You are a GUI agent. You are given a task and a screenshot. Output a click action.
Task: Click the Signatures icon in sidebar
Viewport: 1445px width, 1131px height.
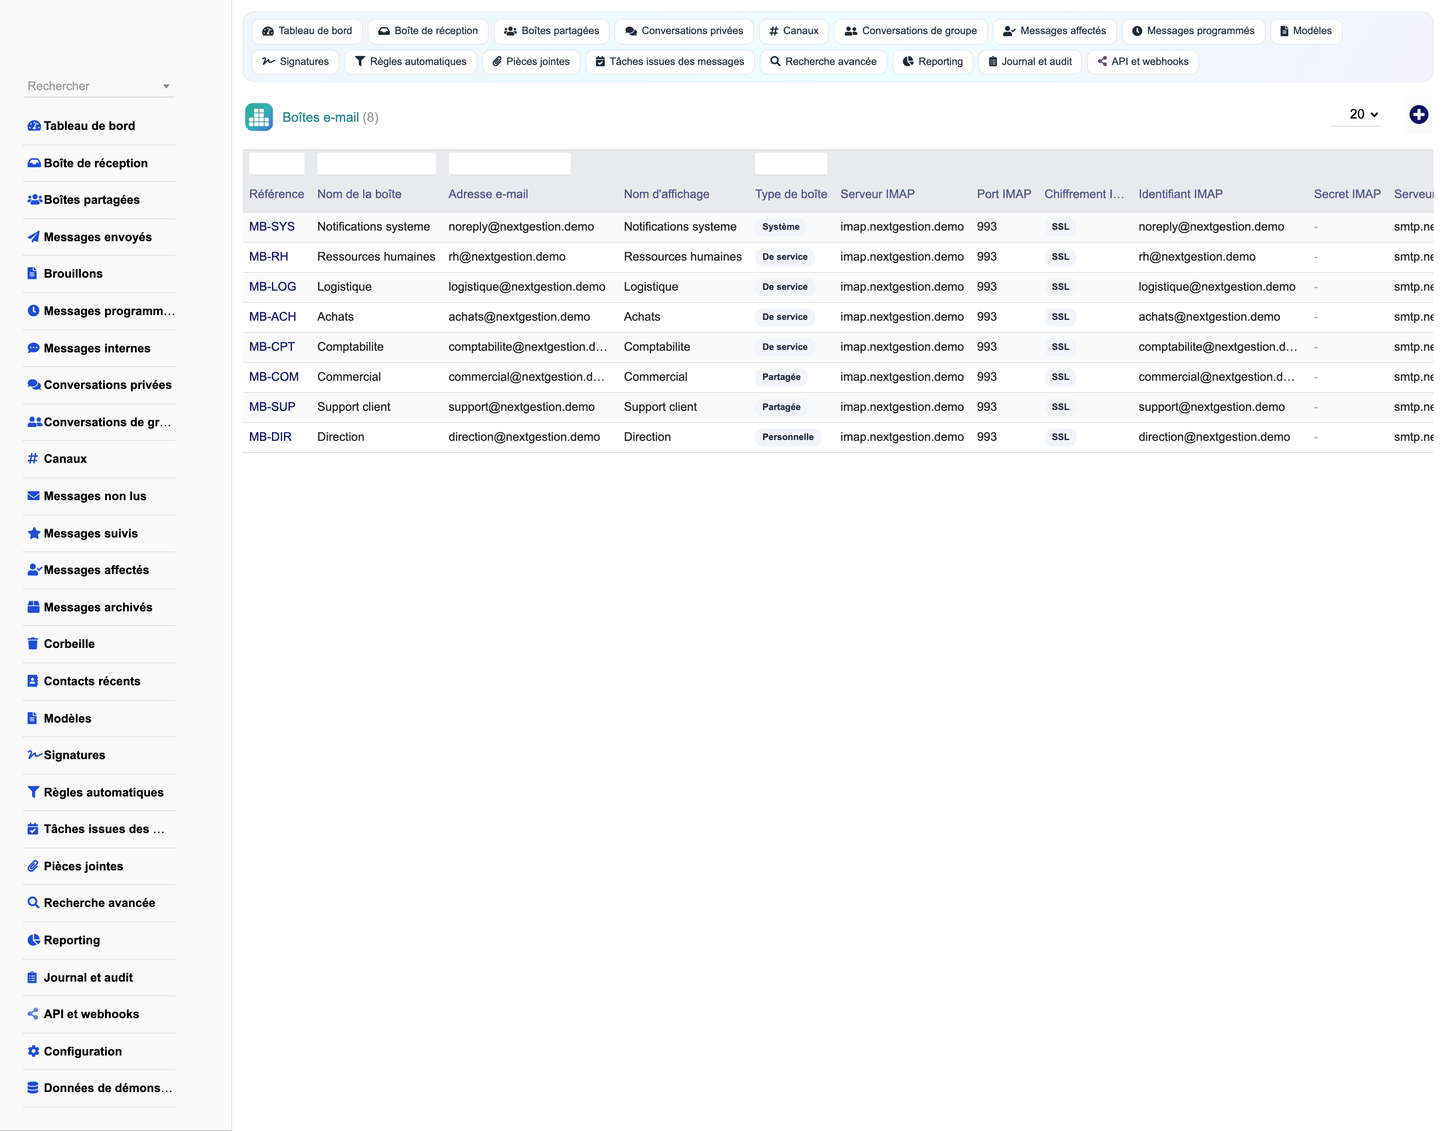tap(34, 755)
